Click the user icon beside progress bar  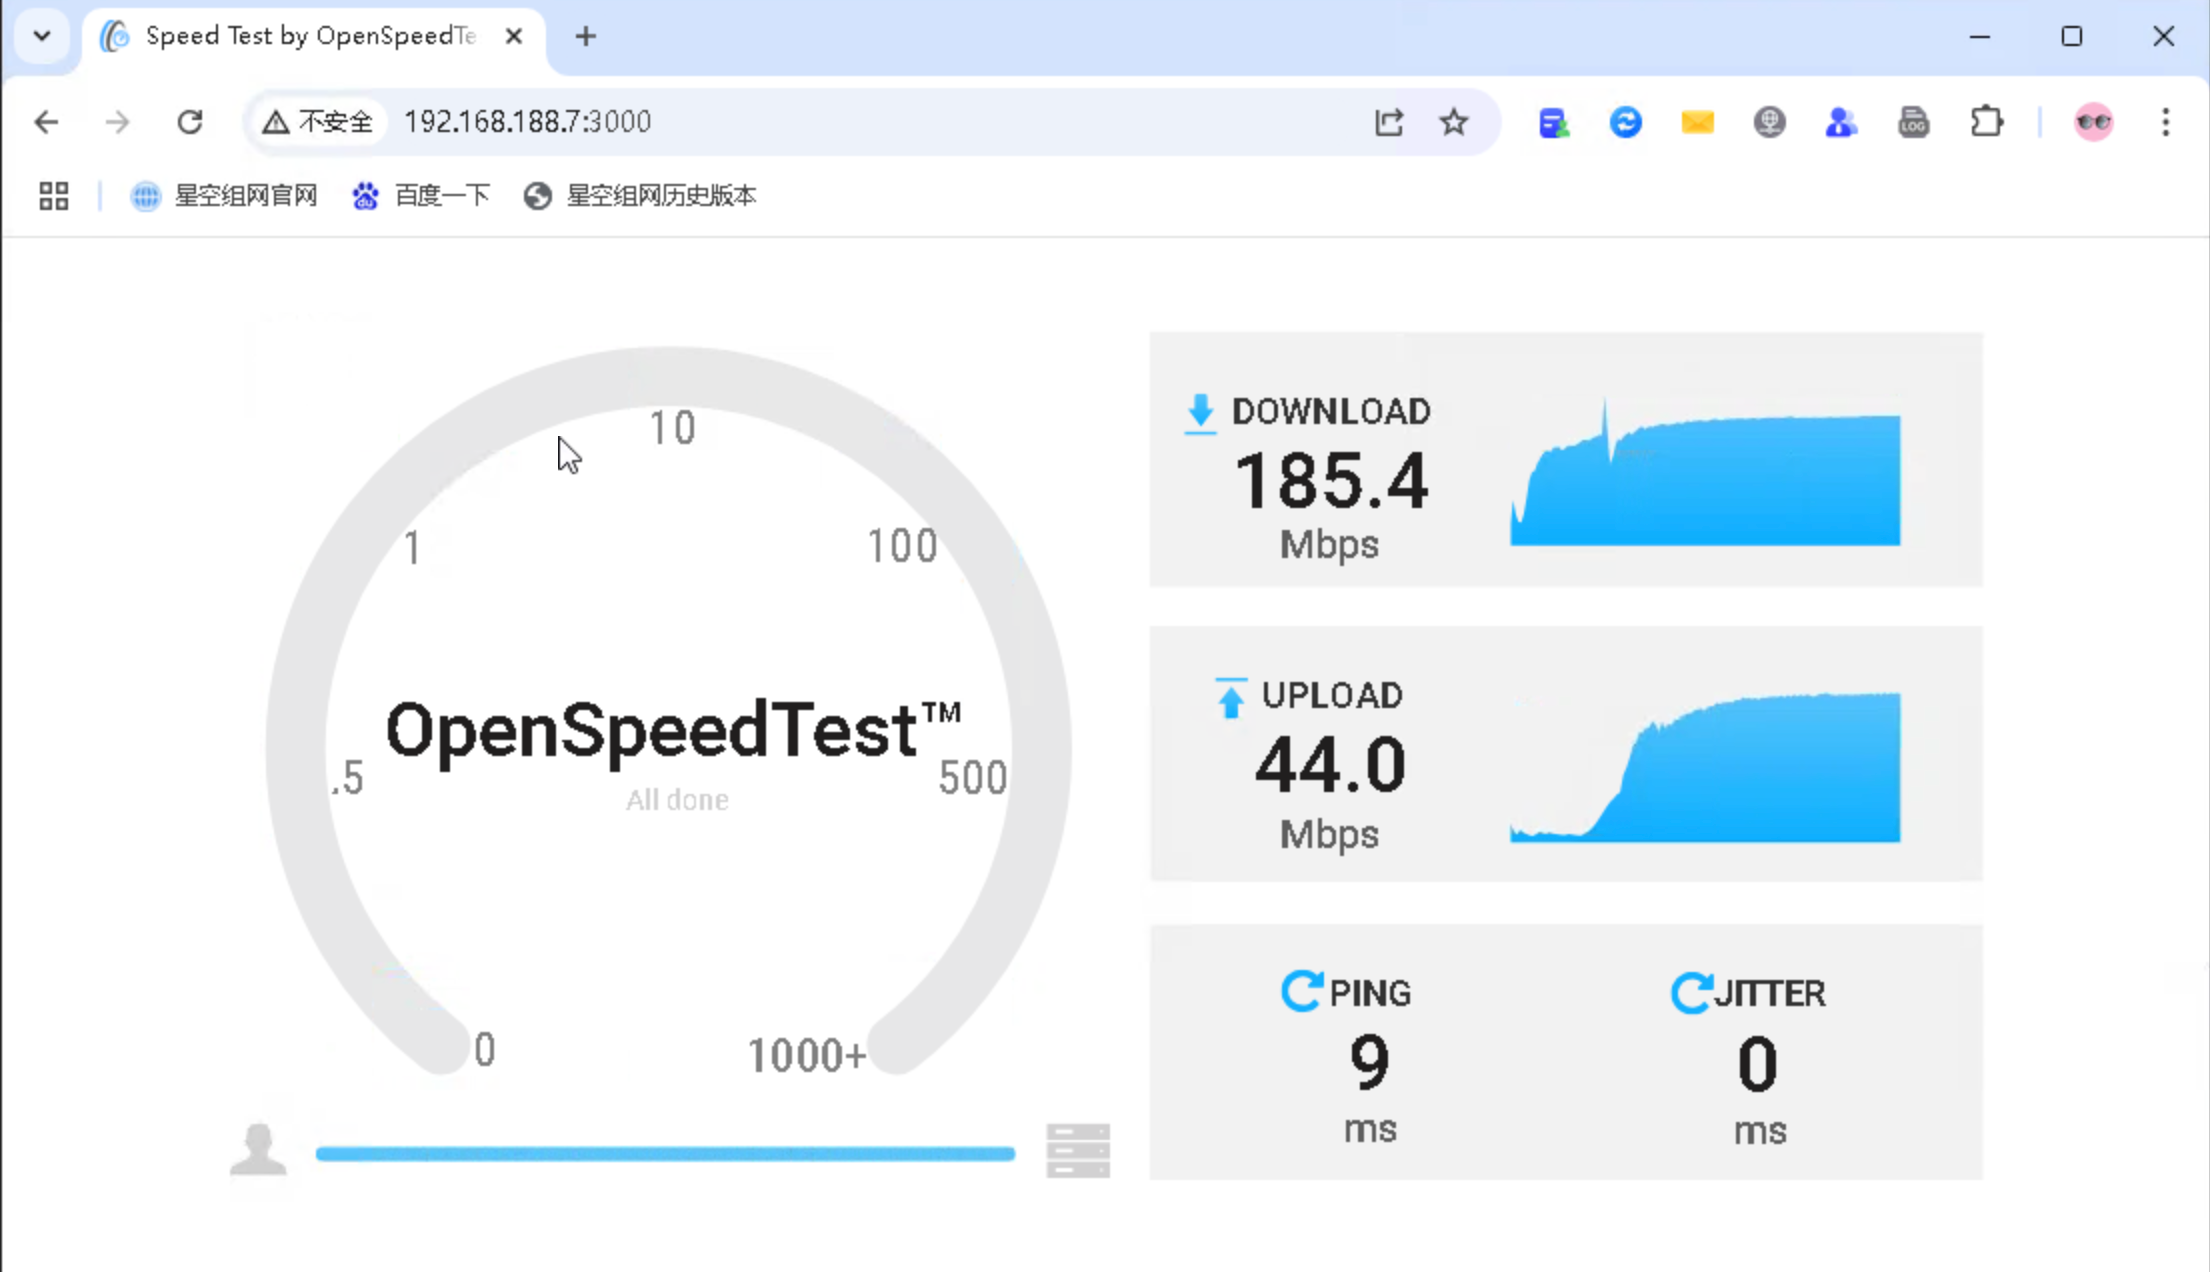tap(258, 1150)
